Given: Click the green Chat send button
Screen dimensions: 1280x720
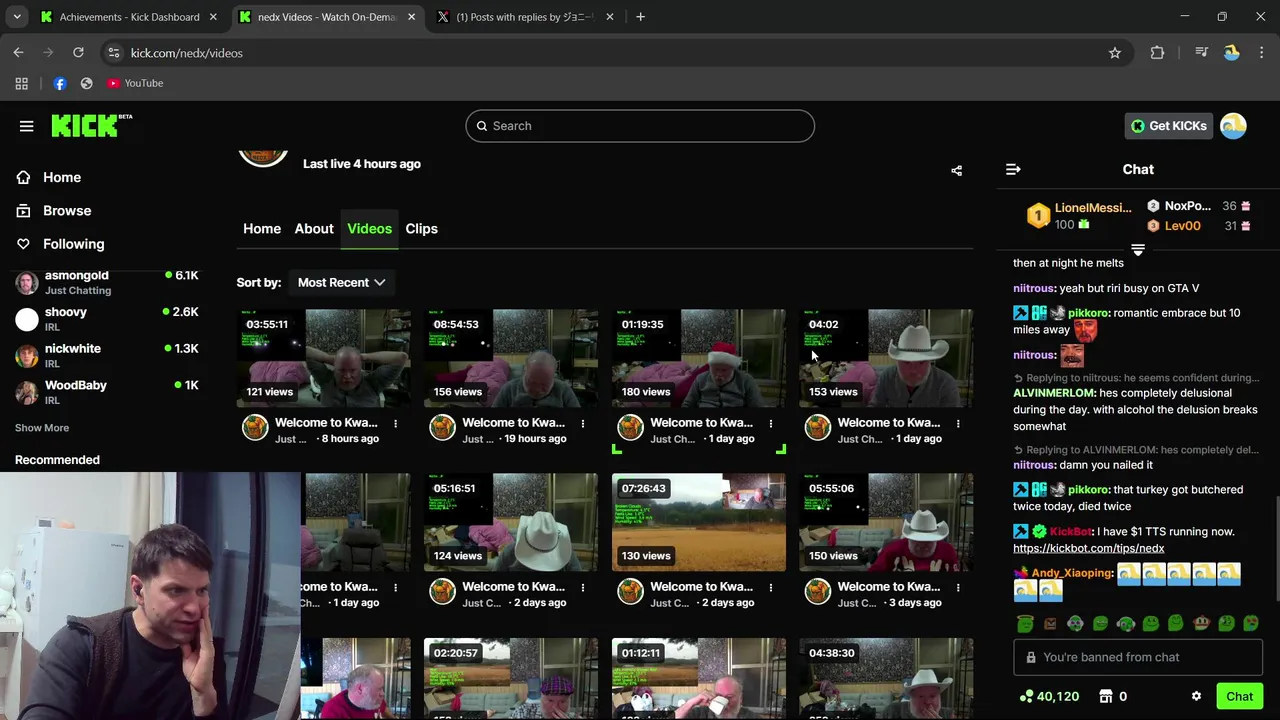Looking at the screenshot, I should point(1239,697).
